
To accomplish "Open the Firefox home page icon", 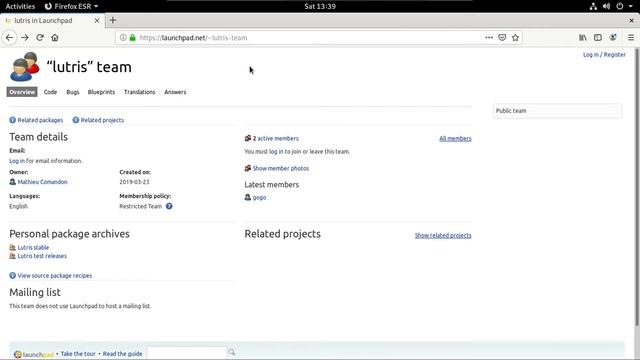I will [55, 38].
